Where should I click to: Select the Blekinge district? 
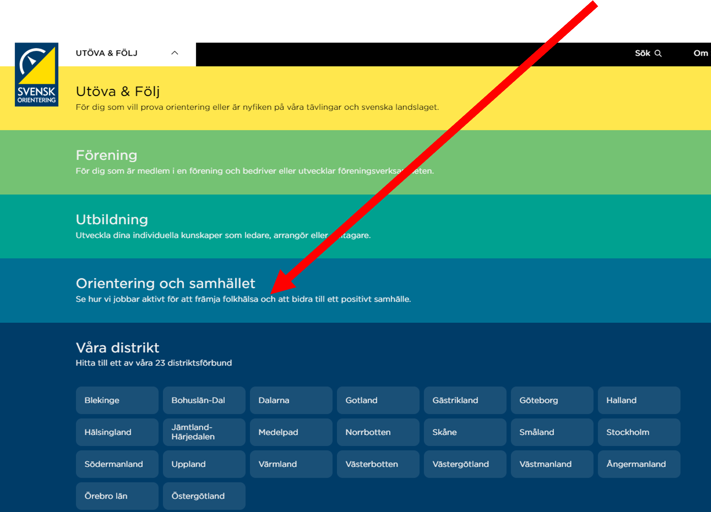(x=117, y=400)
